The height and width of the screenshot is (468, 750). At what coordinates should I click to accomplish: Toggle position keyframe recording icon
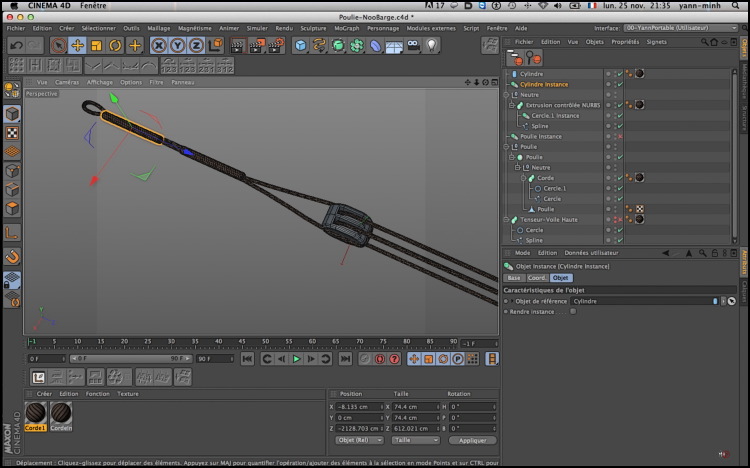tap(414, 358)
